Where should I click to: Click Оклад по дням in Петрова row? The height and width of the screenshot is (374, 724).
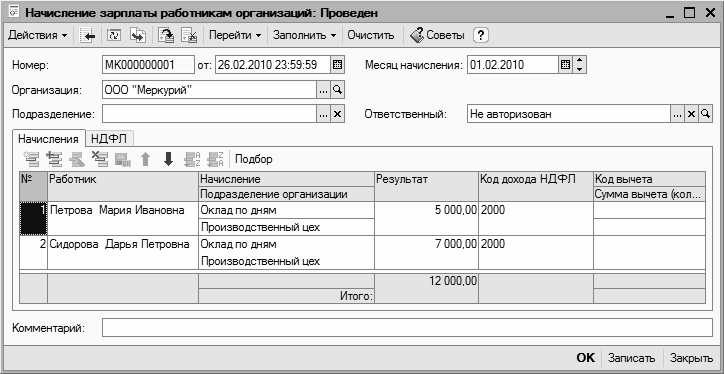point(286,210)
